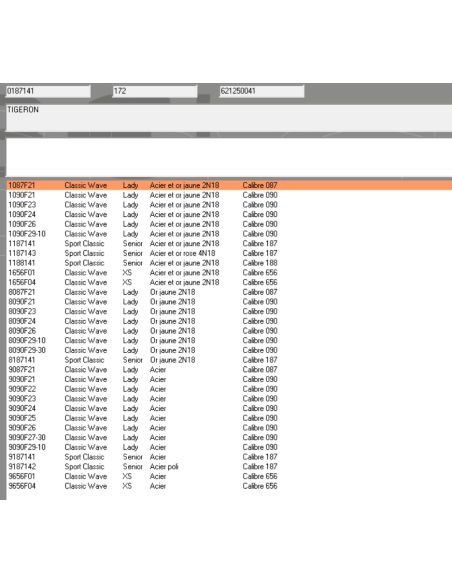Click Or jaune 2N18 in row 8087F21
The image size is (452, 584).
172,292
